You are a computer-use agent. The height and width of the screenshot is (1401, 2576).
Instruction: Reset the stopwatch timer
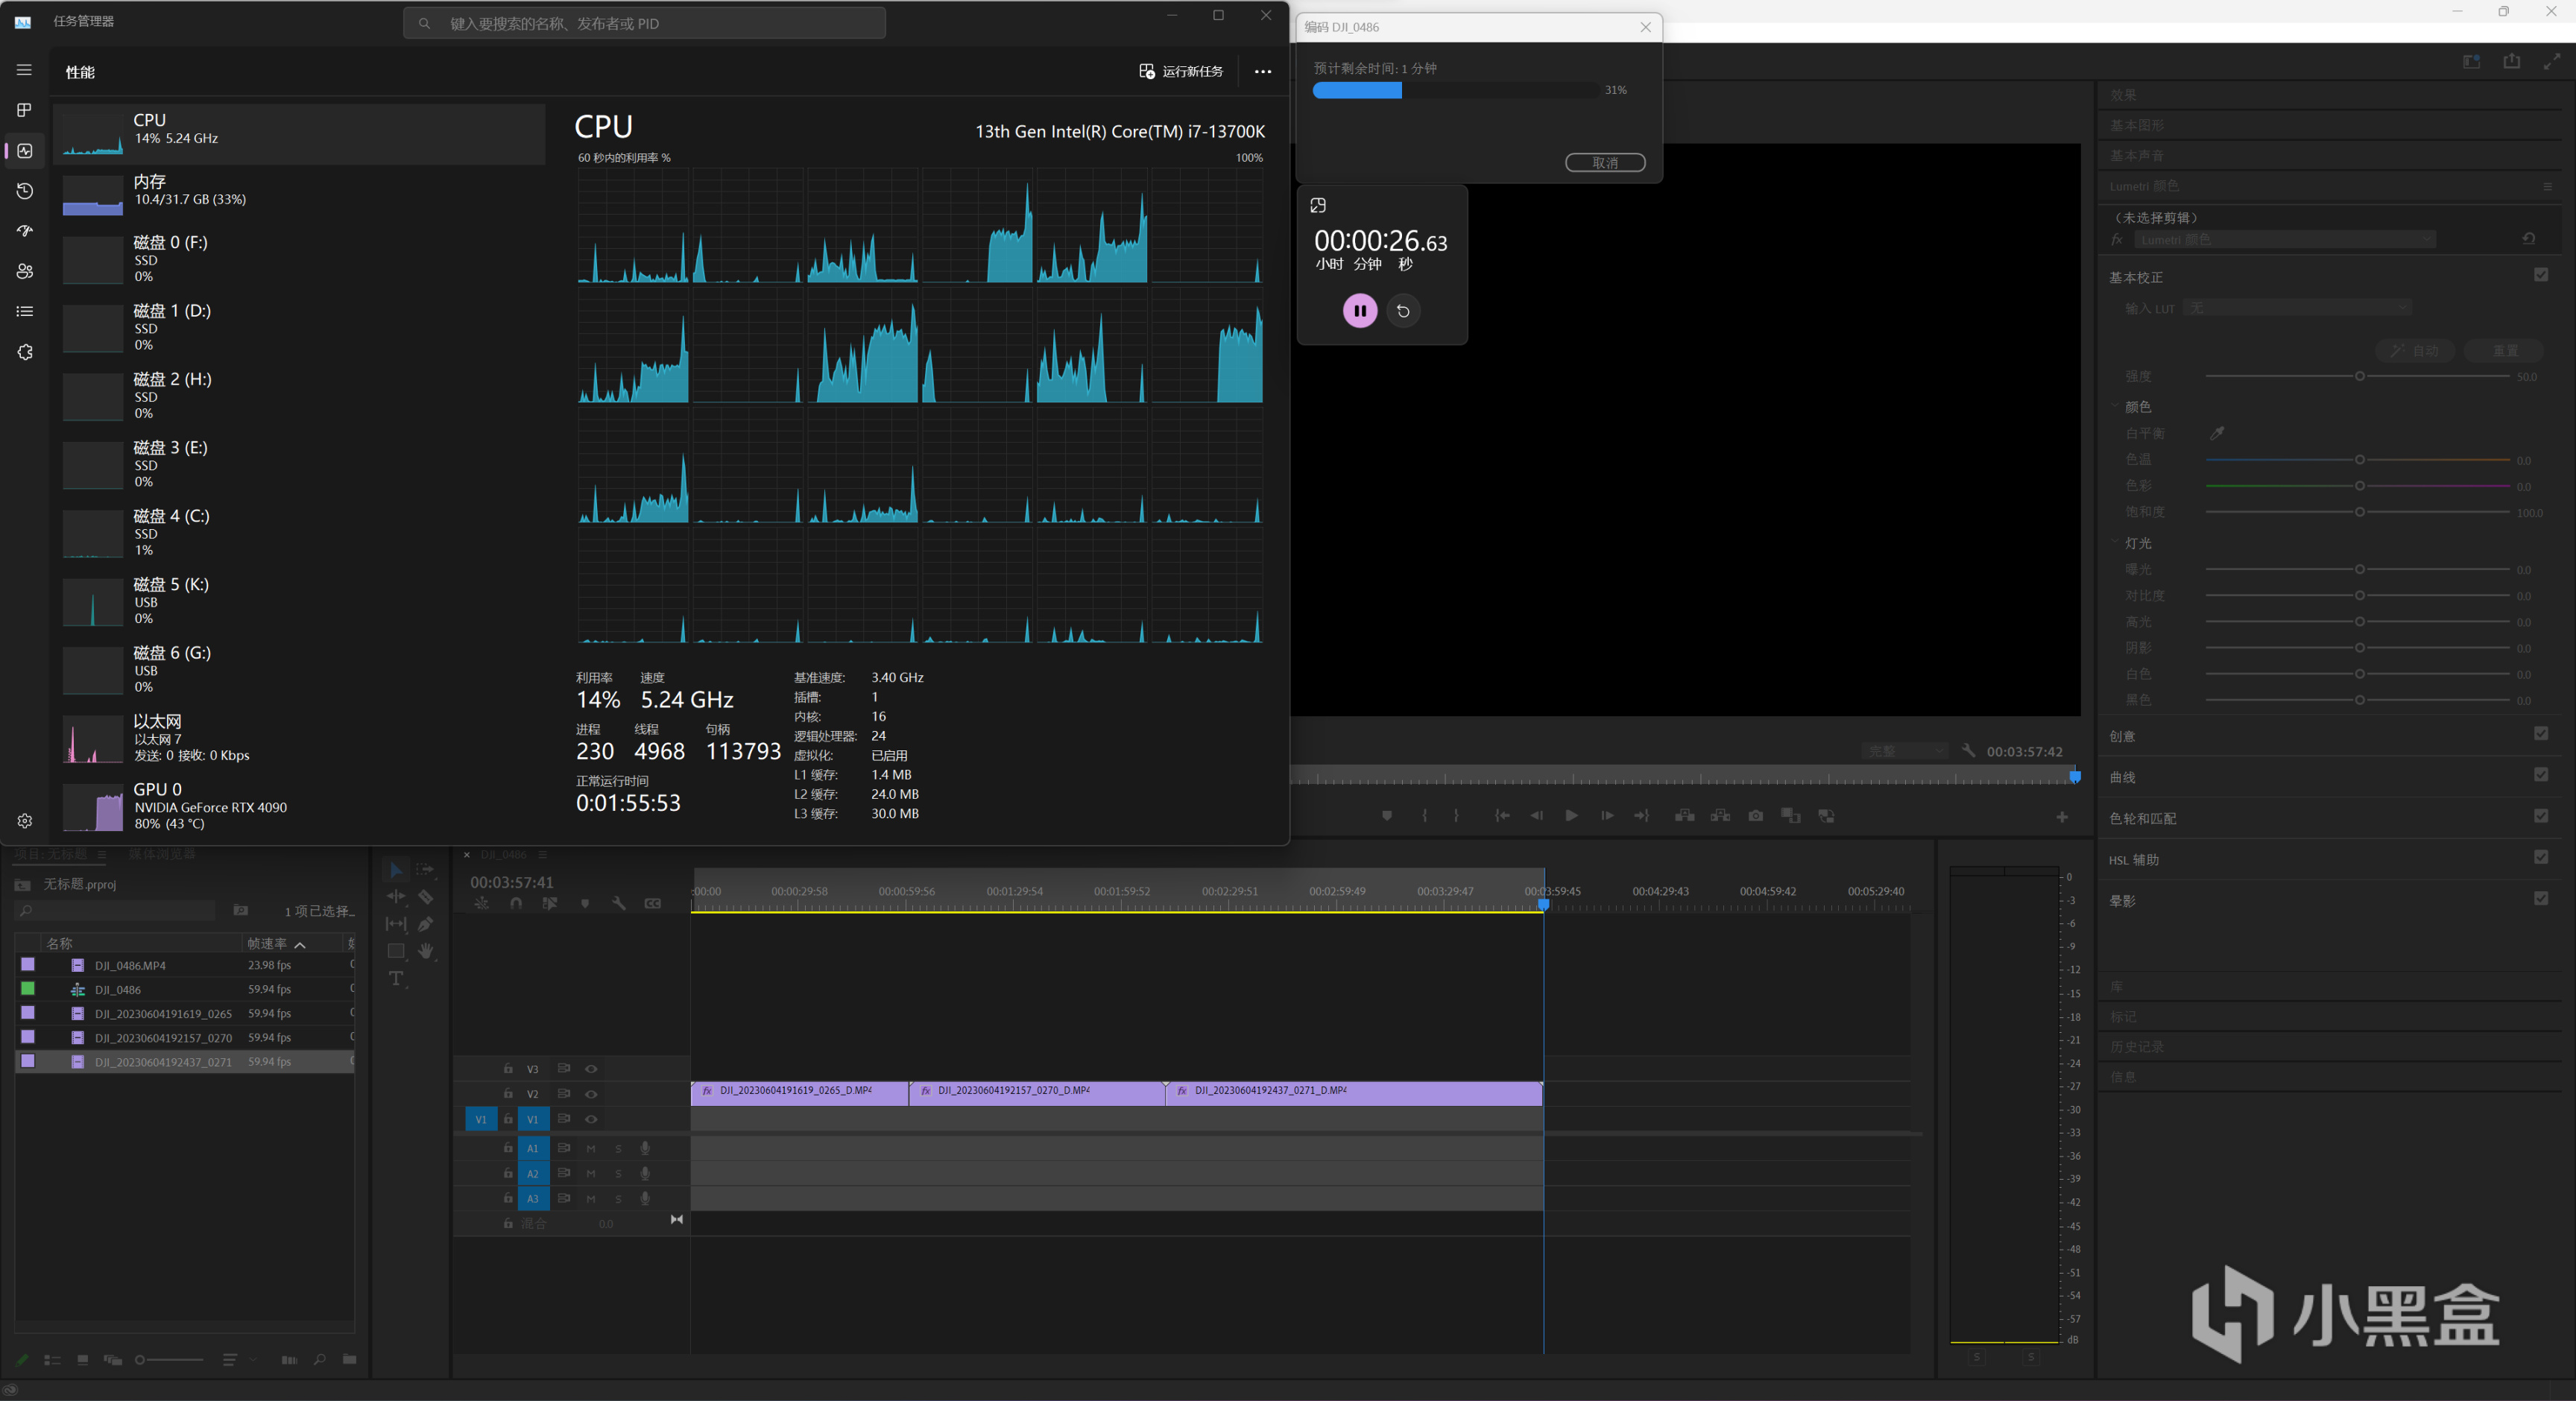pyautogui.click(x=1403, y=311)
